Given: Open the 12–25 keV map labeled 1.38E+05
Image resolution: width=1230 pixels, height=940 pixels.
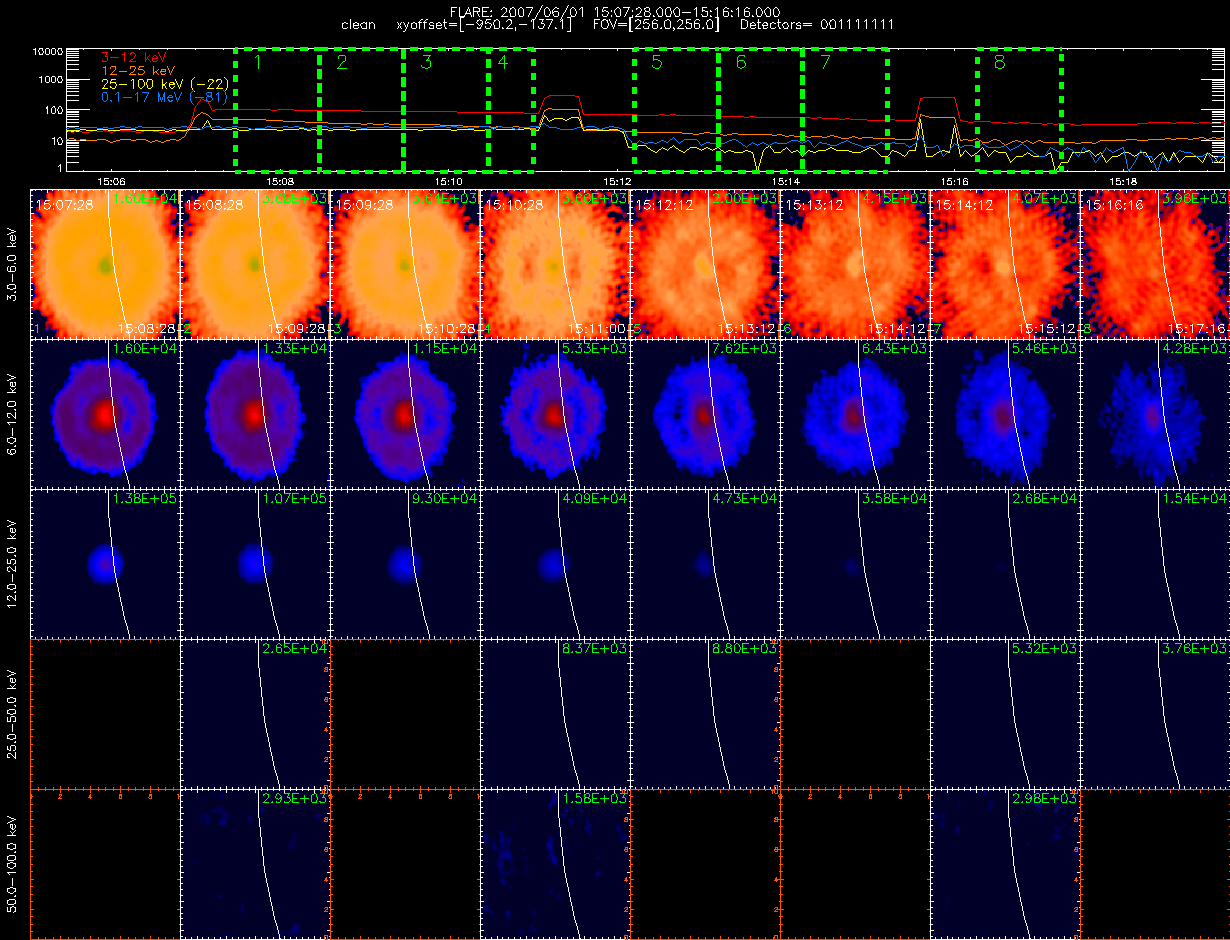Looking at the screenshot, I should tap(105, 563).
